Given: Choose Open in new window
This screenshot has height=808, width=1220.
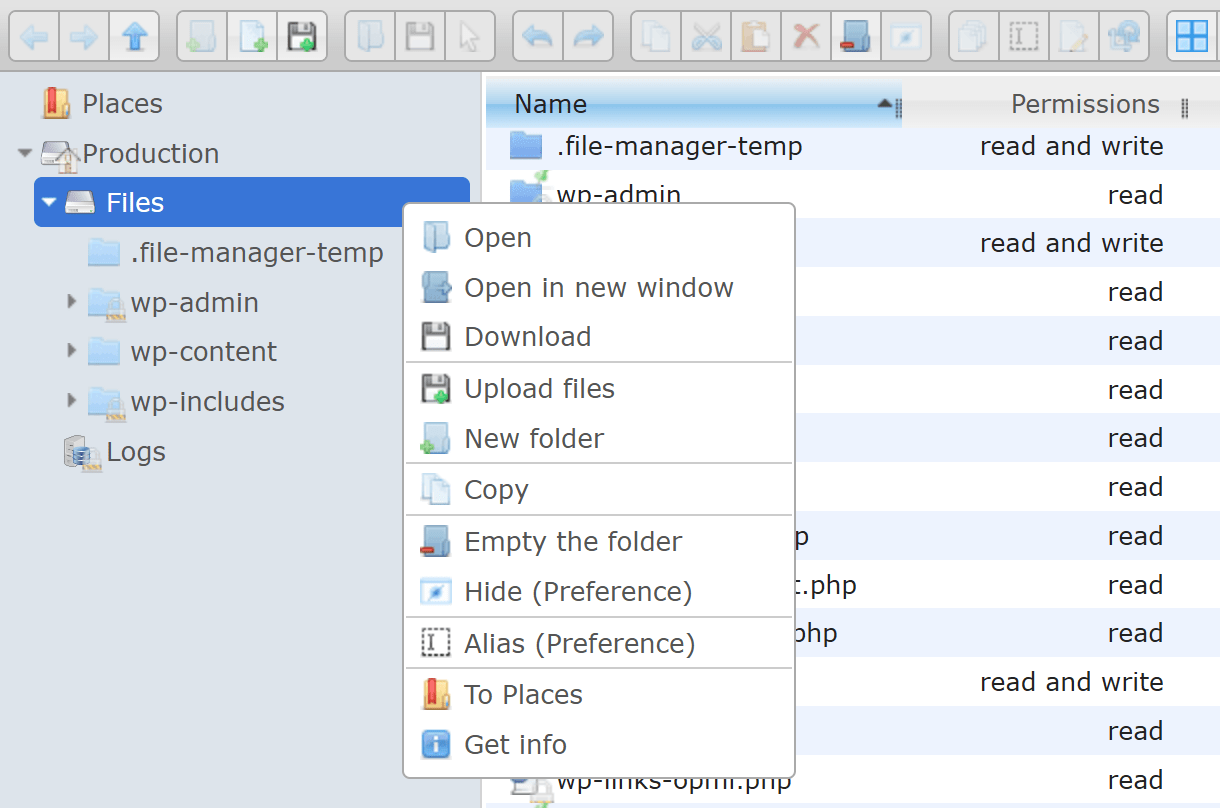Looking at the screenshot, I should pos(598,287).
